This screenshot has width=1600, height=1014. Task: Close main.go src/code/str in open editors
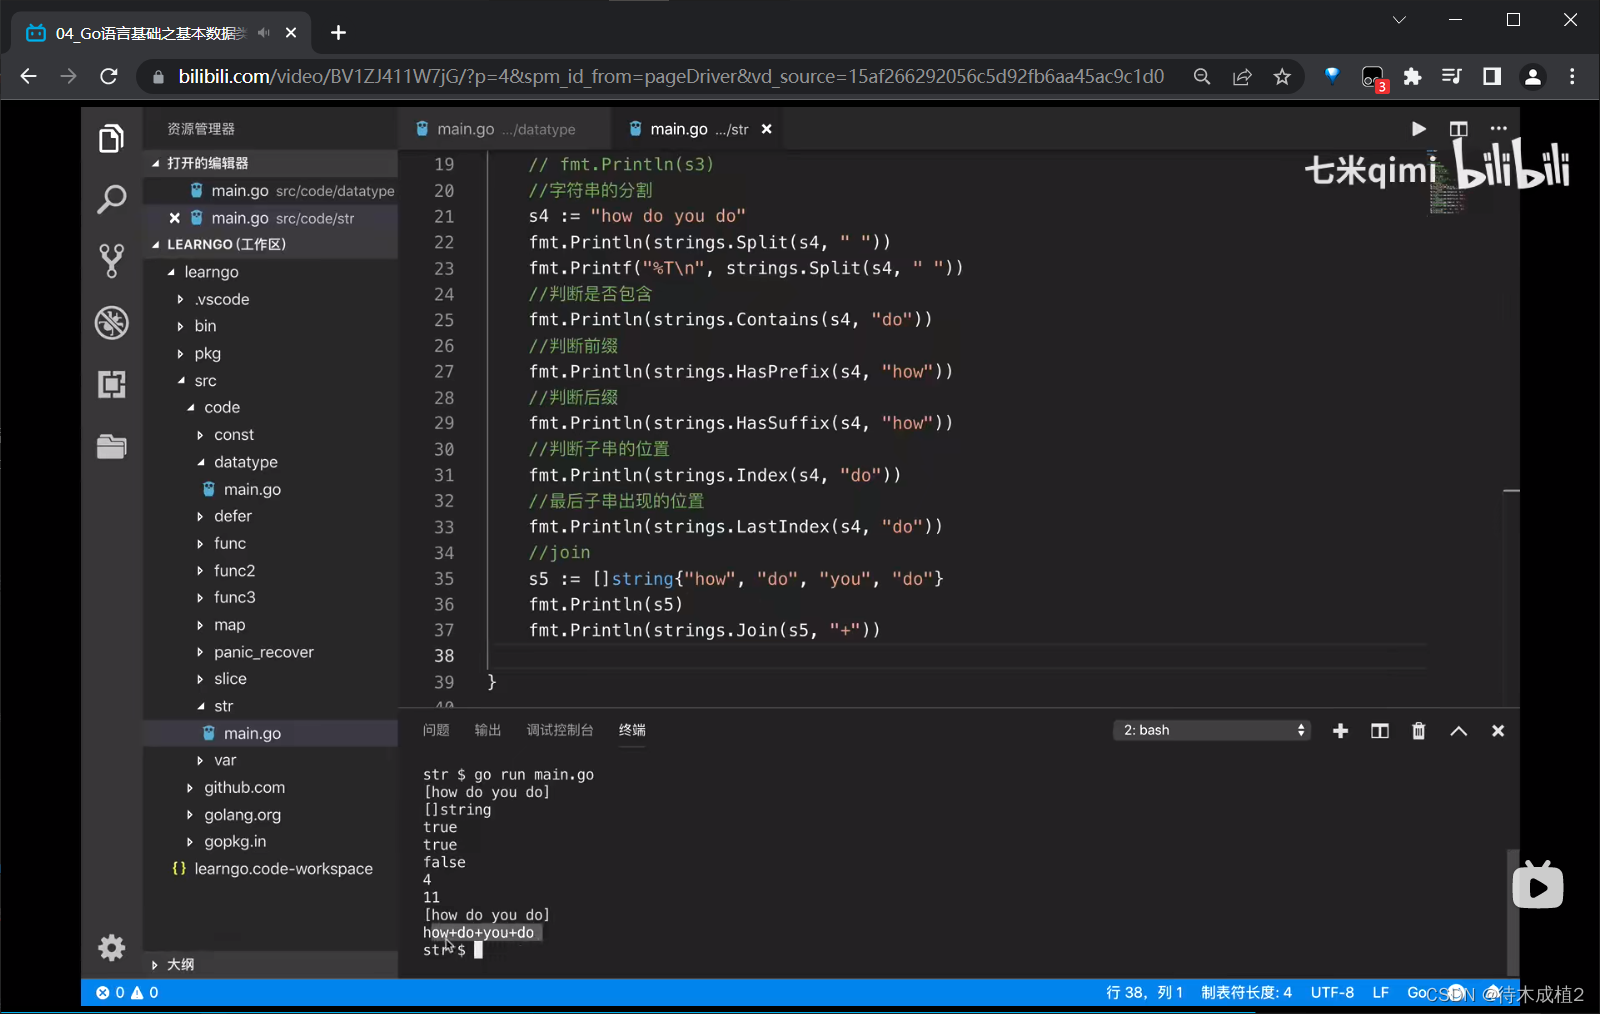tap(175, 218)
